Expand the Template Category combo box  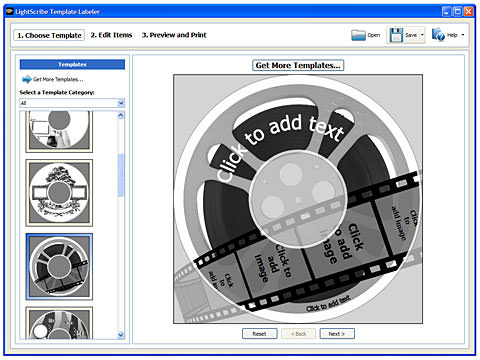tap(121, 103)
